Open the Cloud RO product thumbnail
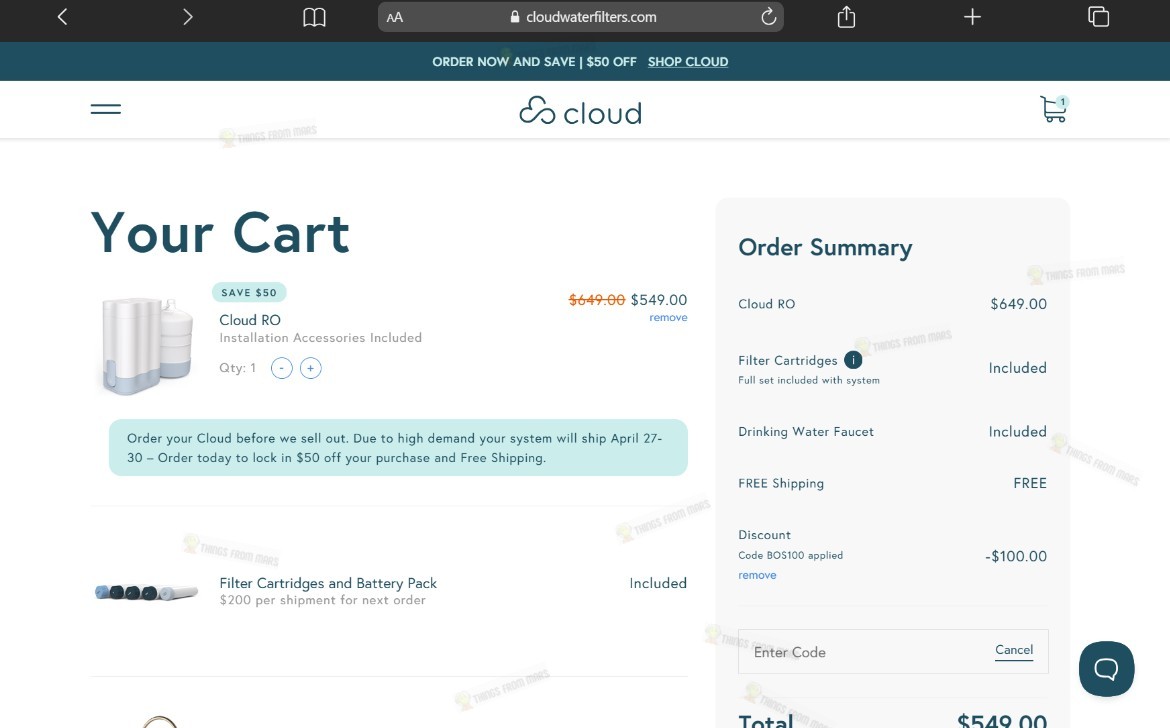The image size is (1170, 728). pyautogui.click(x=146, y=345)
